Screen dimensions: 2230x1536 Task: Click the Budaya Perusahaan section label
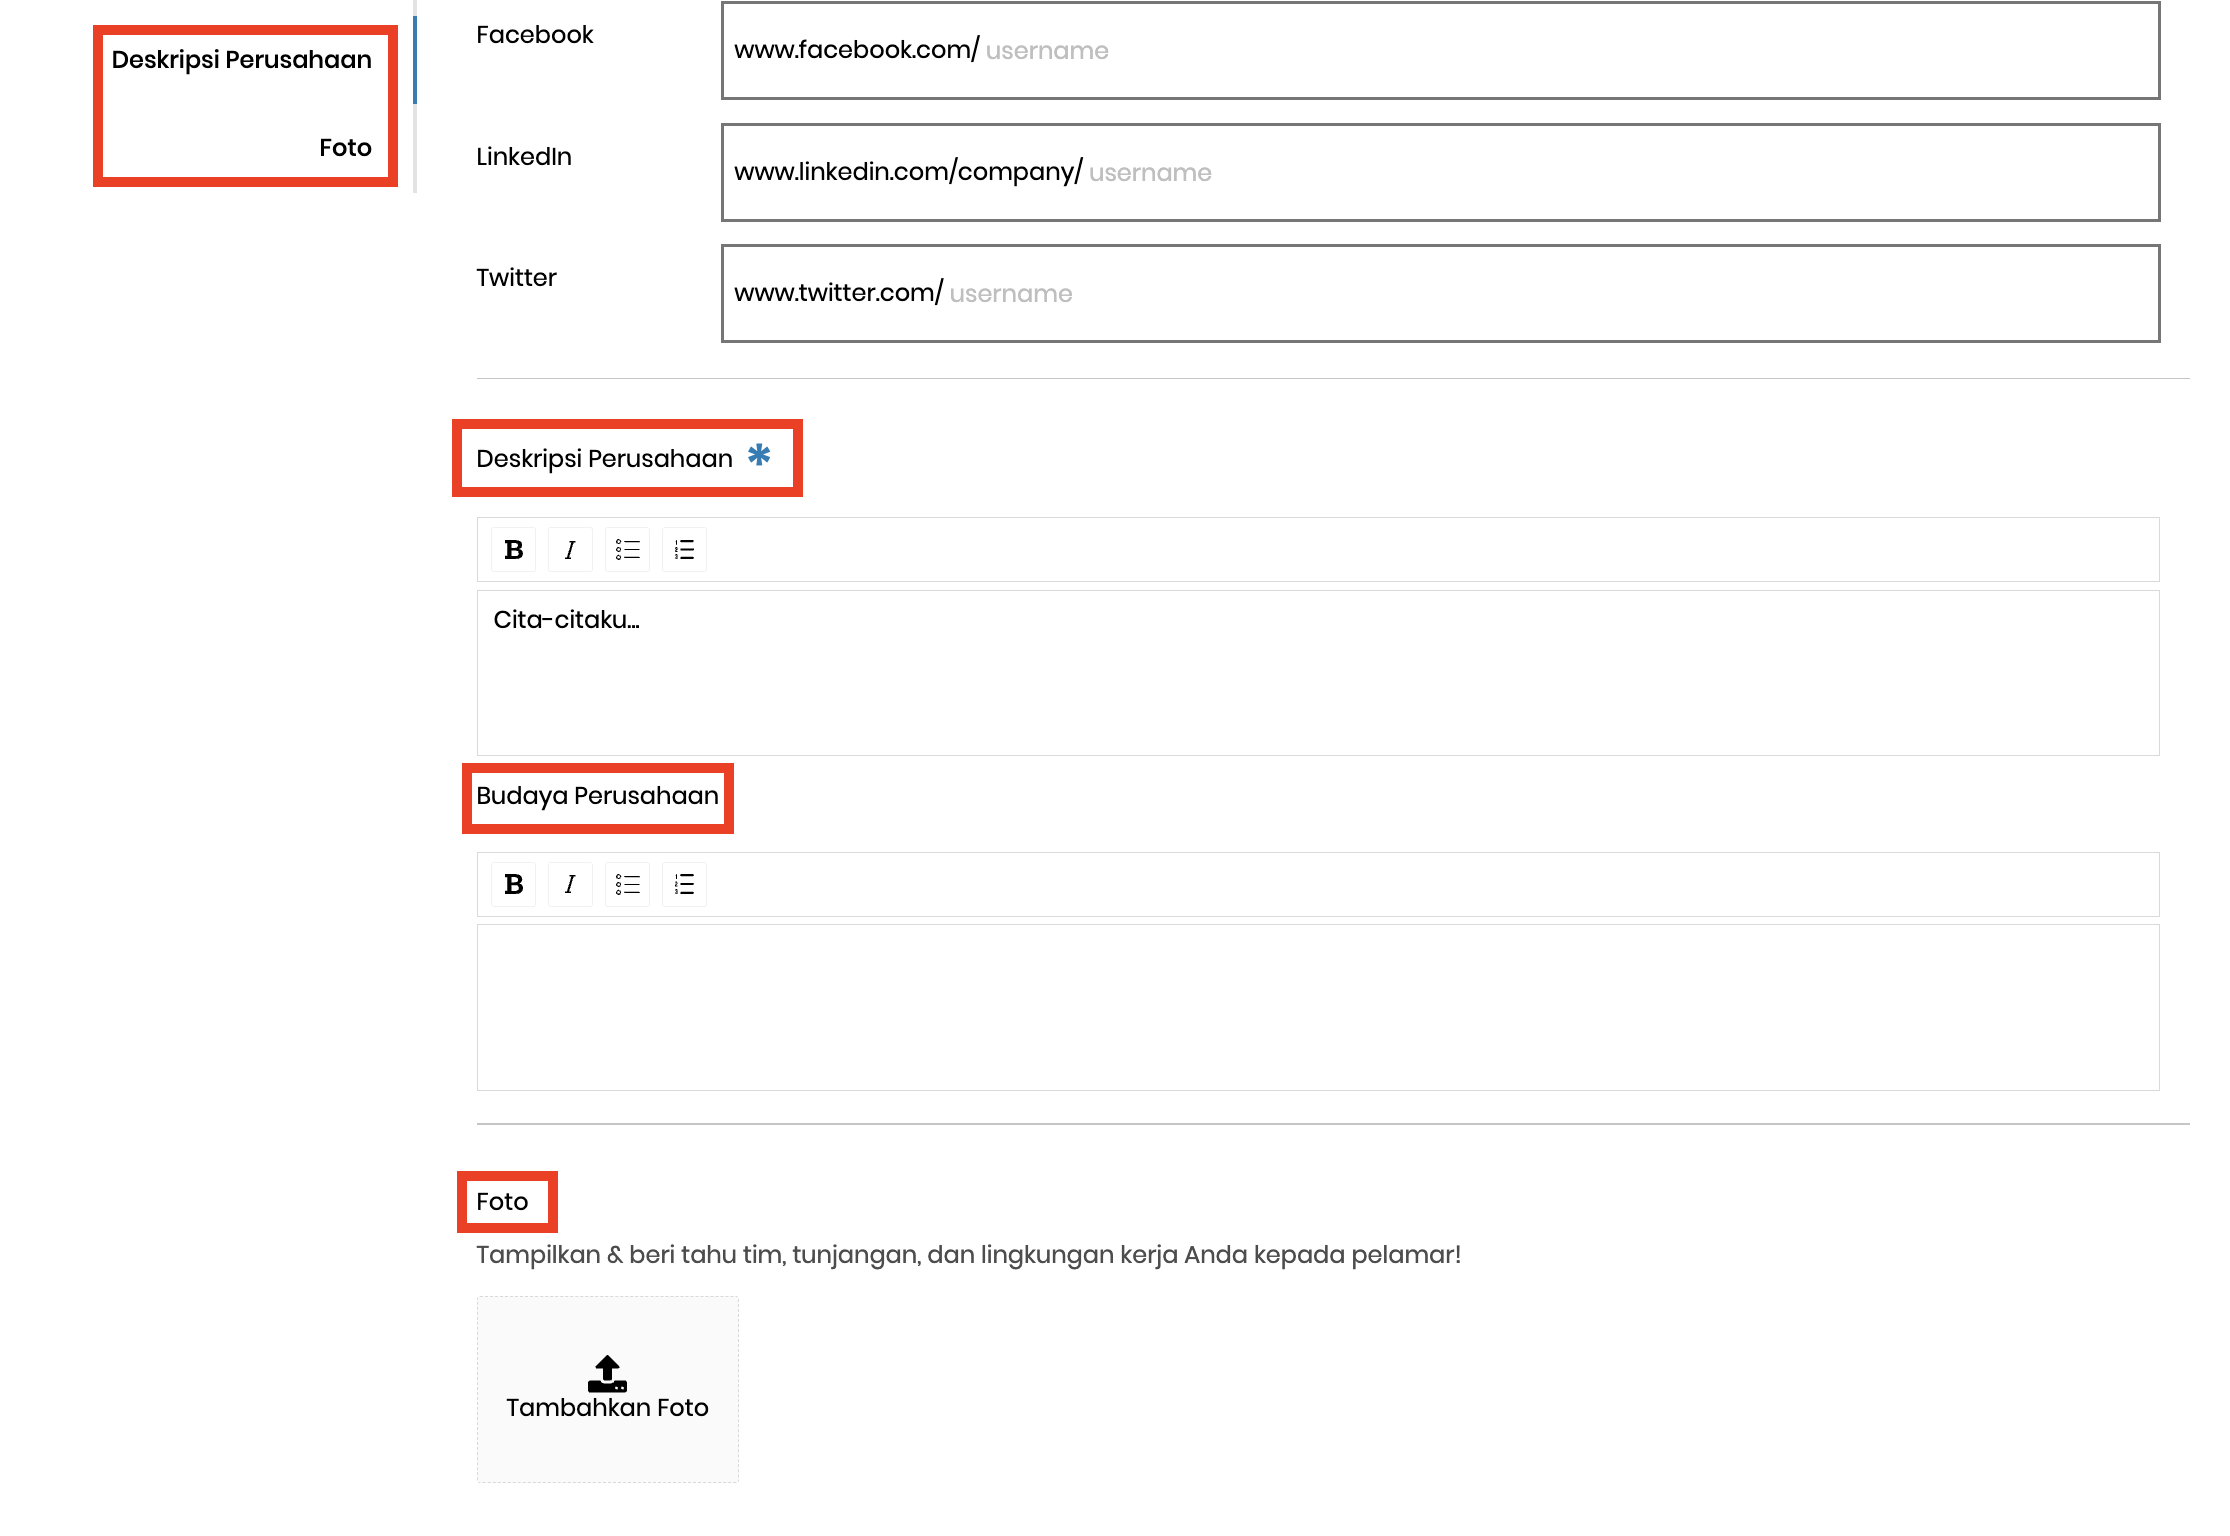tap(597, 796)
